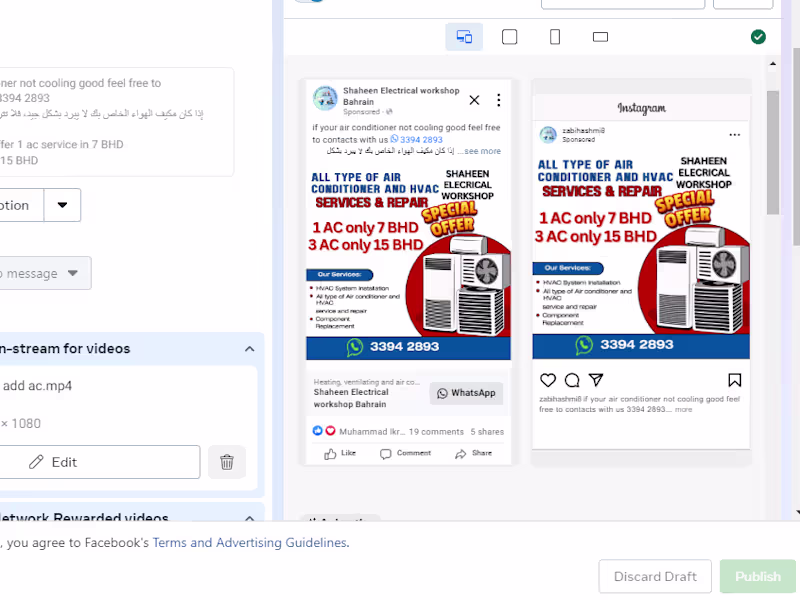
Task: Click the green checkmark status icon
Action: point(758,37)
